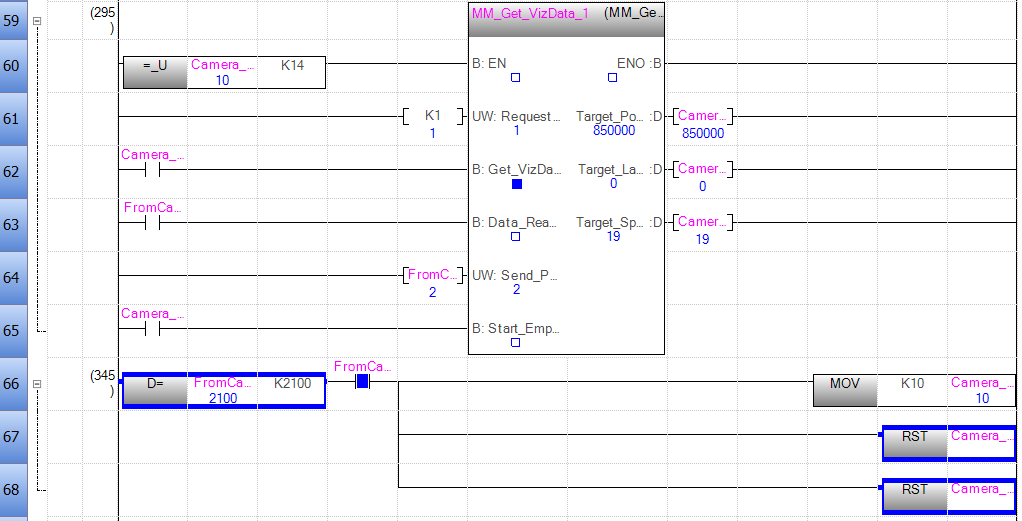
Task: Click the EN pin state indicator square
Action: click(x=516, y=78)
